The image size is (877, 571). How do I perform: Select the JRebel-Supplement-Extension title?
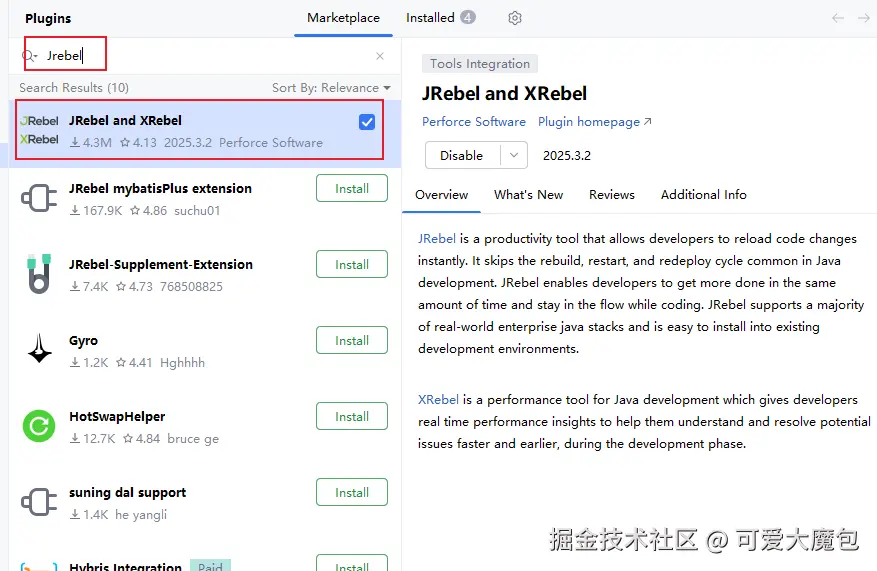tap(161, 265)
